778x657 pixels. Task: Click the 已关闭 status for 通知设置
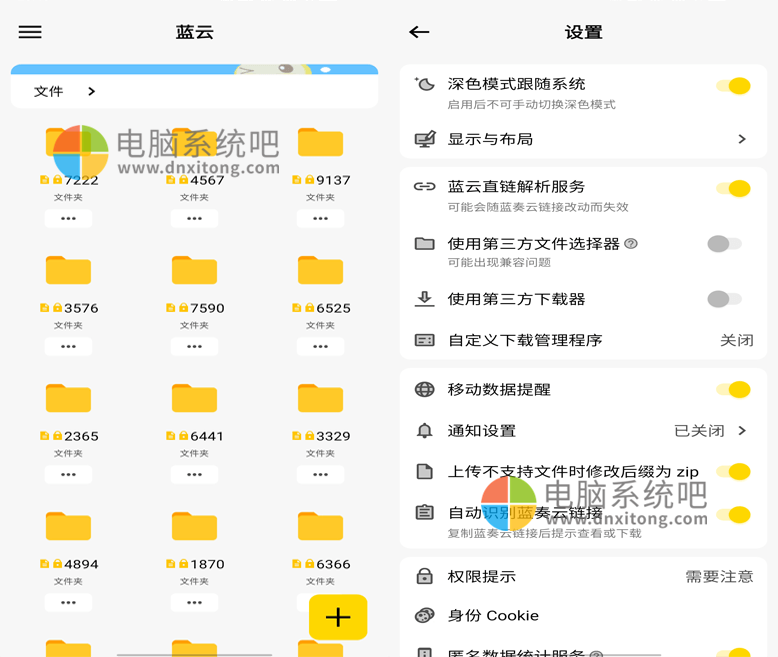pos(699,431)
